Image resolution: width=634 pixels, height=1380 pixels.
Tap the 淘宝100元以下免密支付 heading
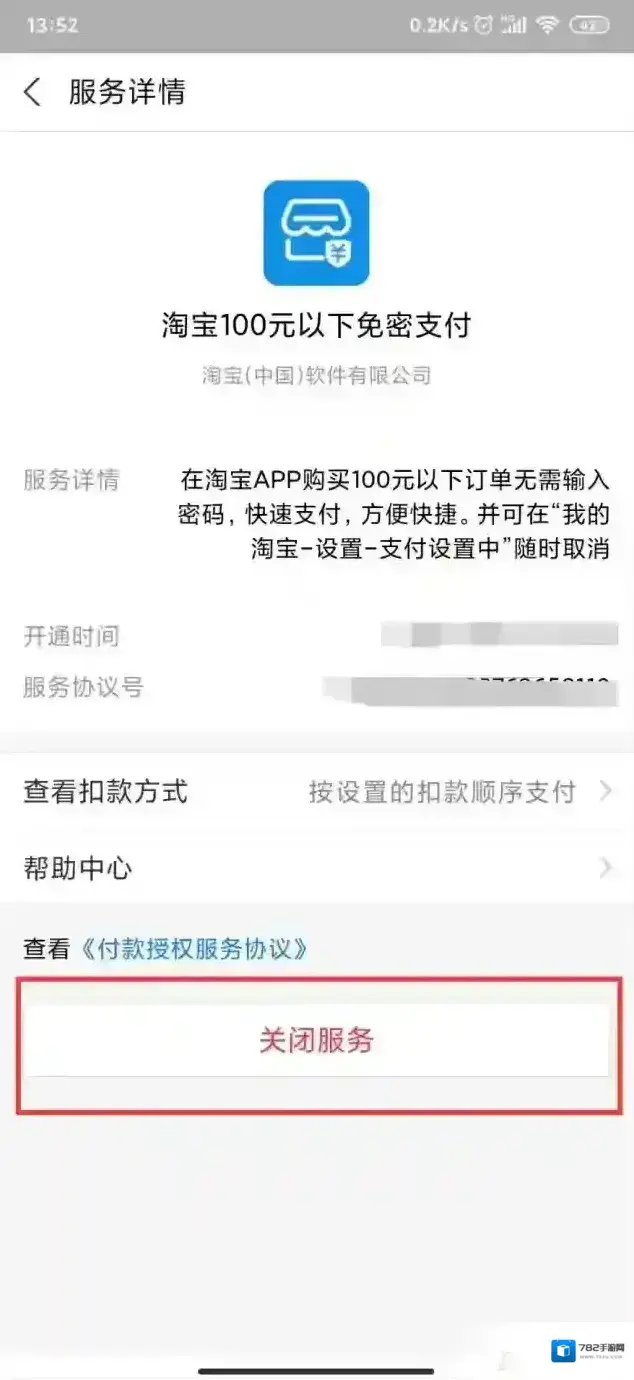coord(316,326)
